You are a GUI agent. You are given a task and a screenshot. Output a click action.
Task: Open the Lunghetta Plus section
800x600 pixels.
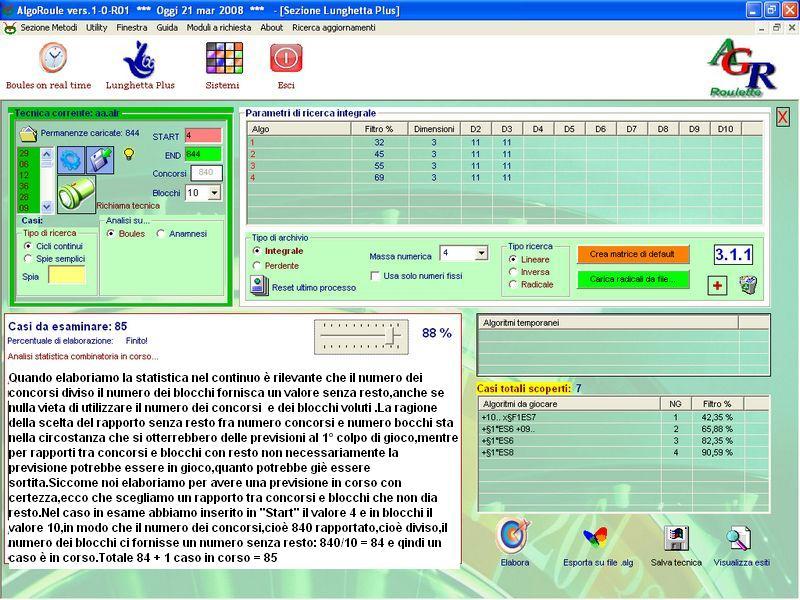click(x=139, y=59)
